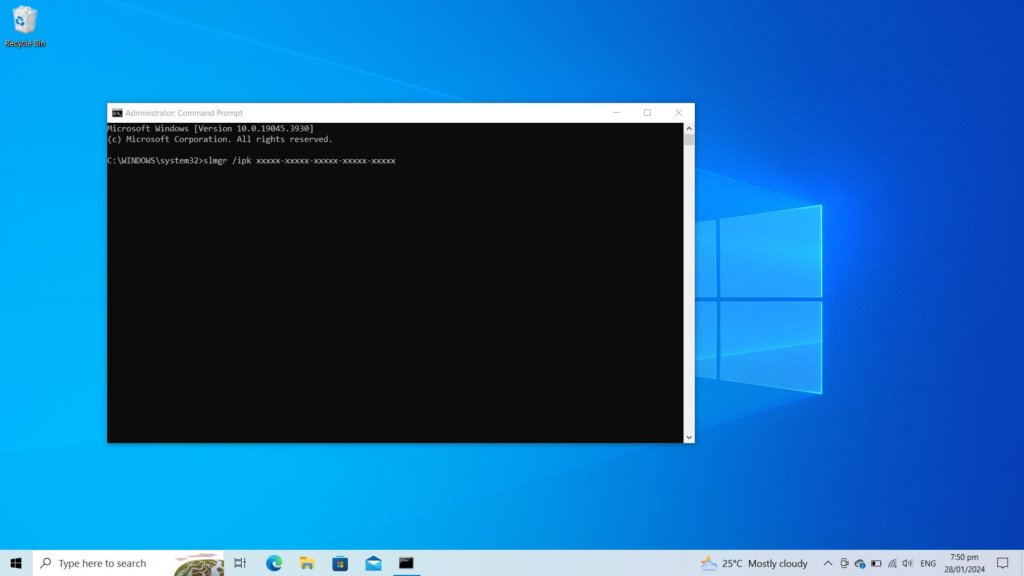Click the Microsoft Windows version line
This screenshot has width=1024, height=576.
point(210,129)
